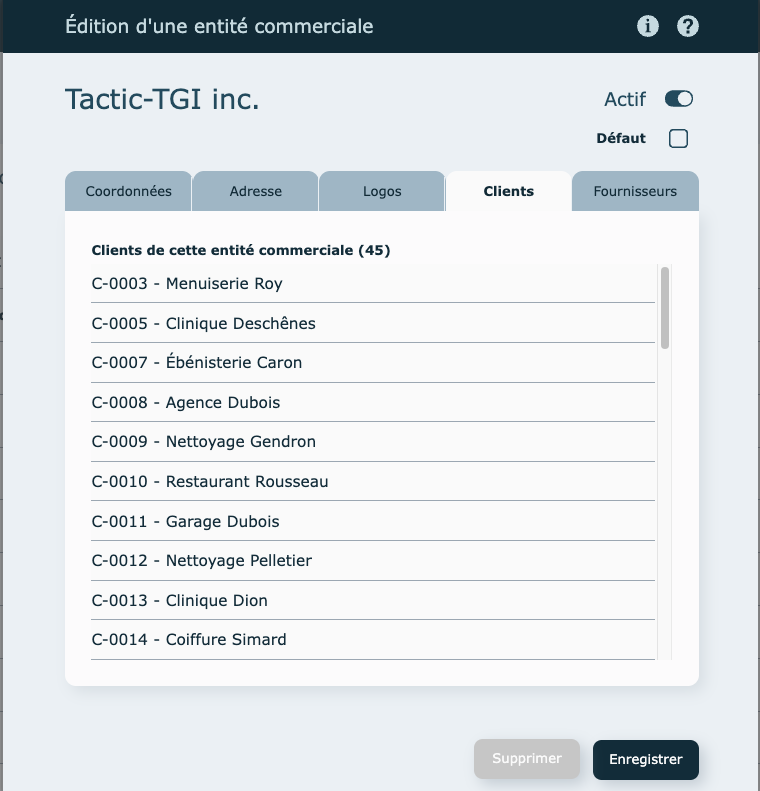Switch to the Coordonnées tab

tap(128, 191)
